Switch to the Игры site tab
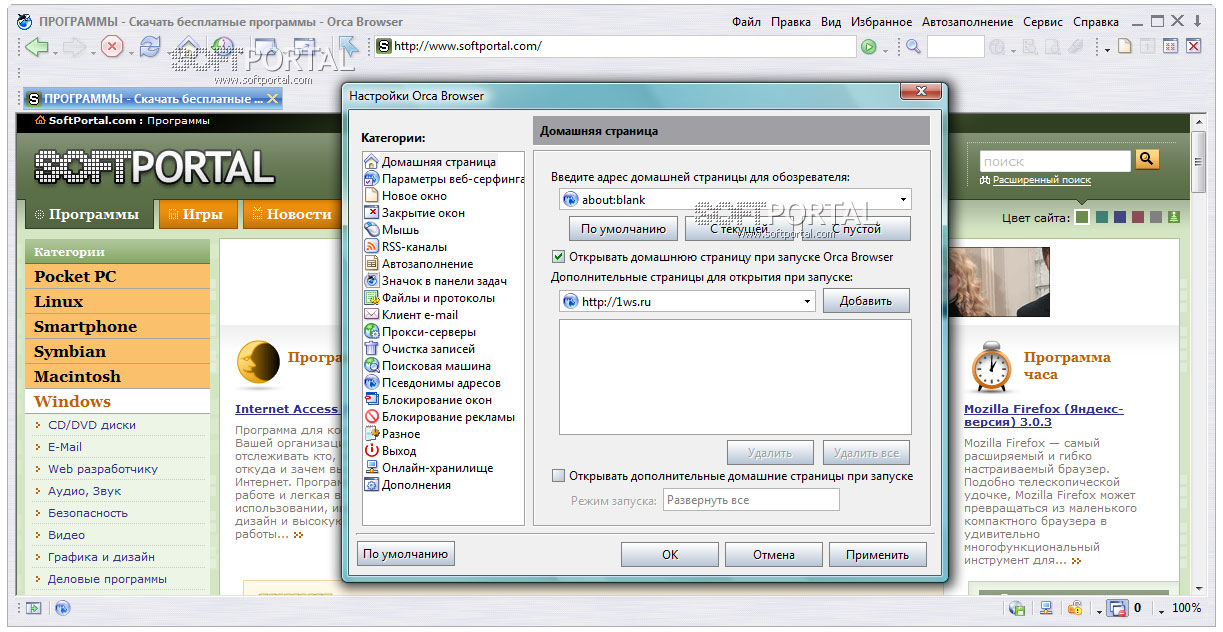Viewport: 1223px width, 632px height. (197, 214)
